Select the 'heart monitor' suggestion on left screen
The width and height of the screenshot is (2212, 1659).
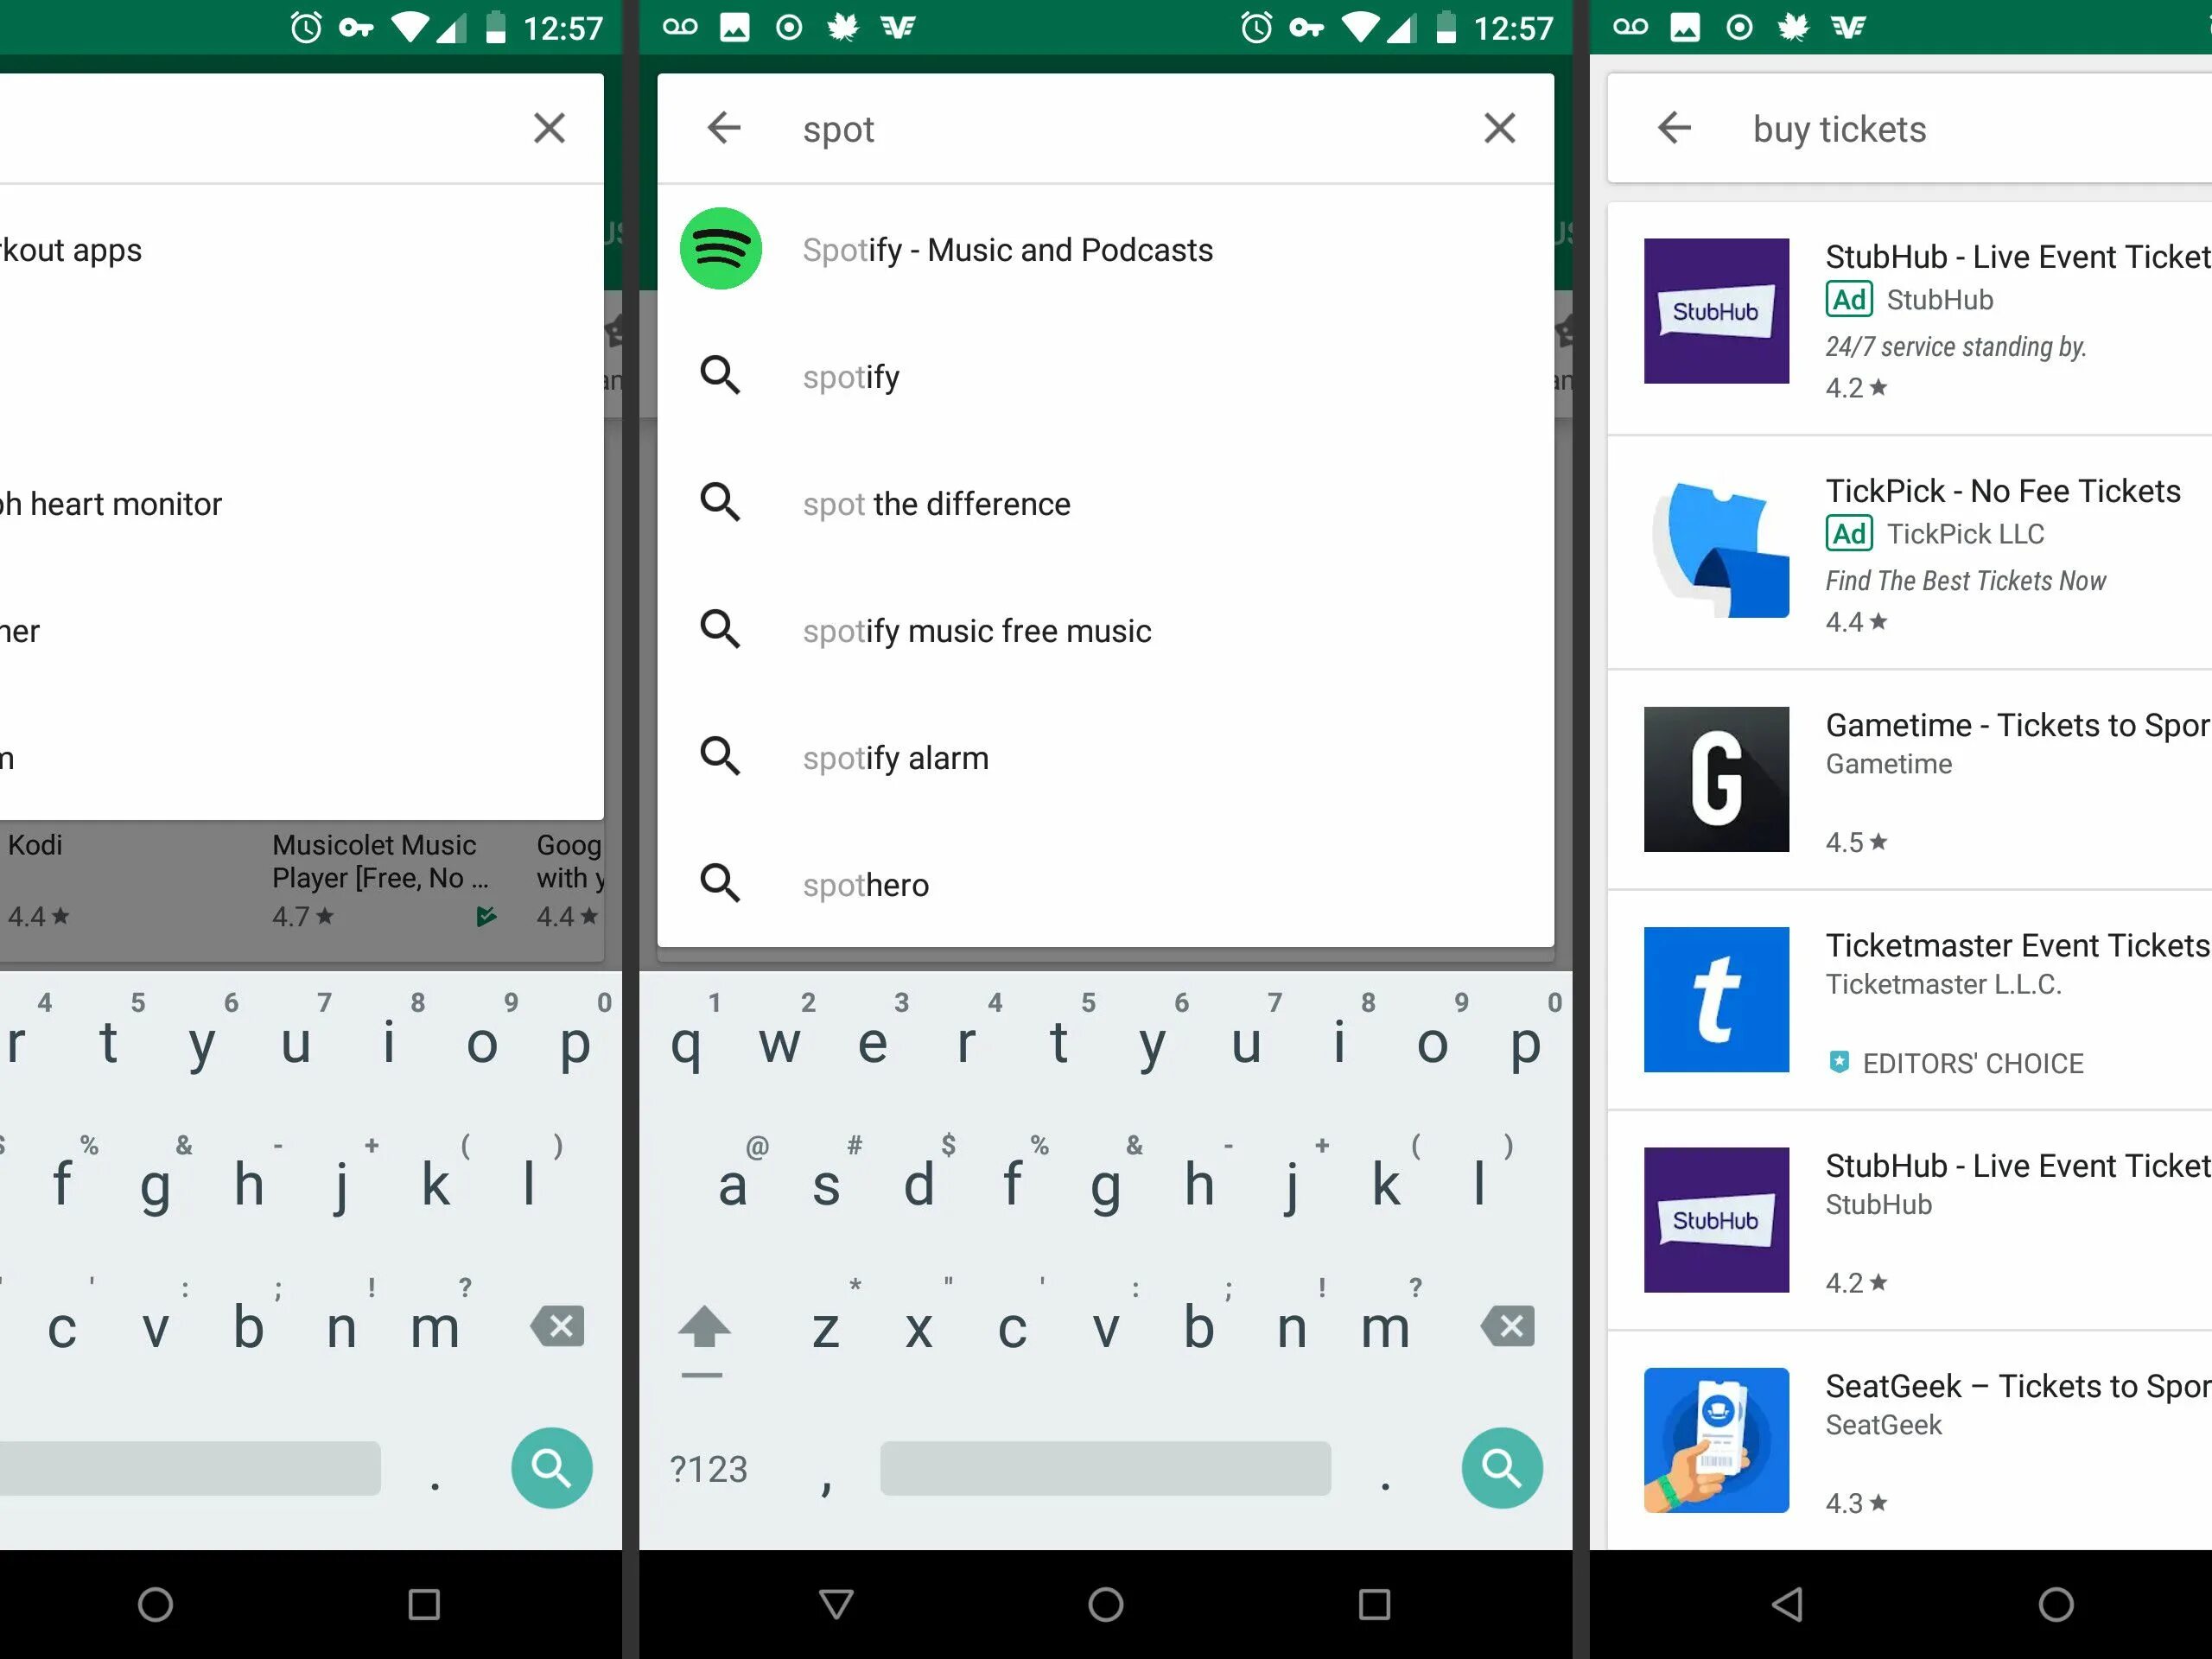(112, 504)
